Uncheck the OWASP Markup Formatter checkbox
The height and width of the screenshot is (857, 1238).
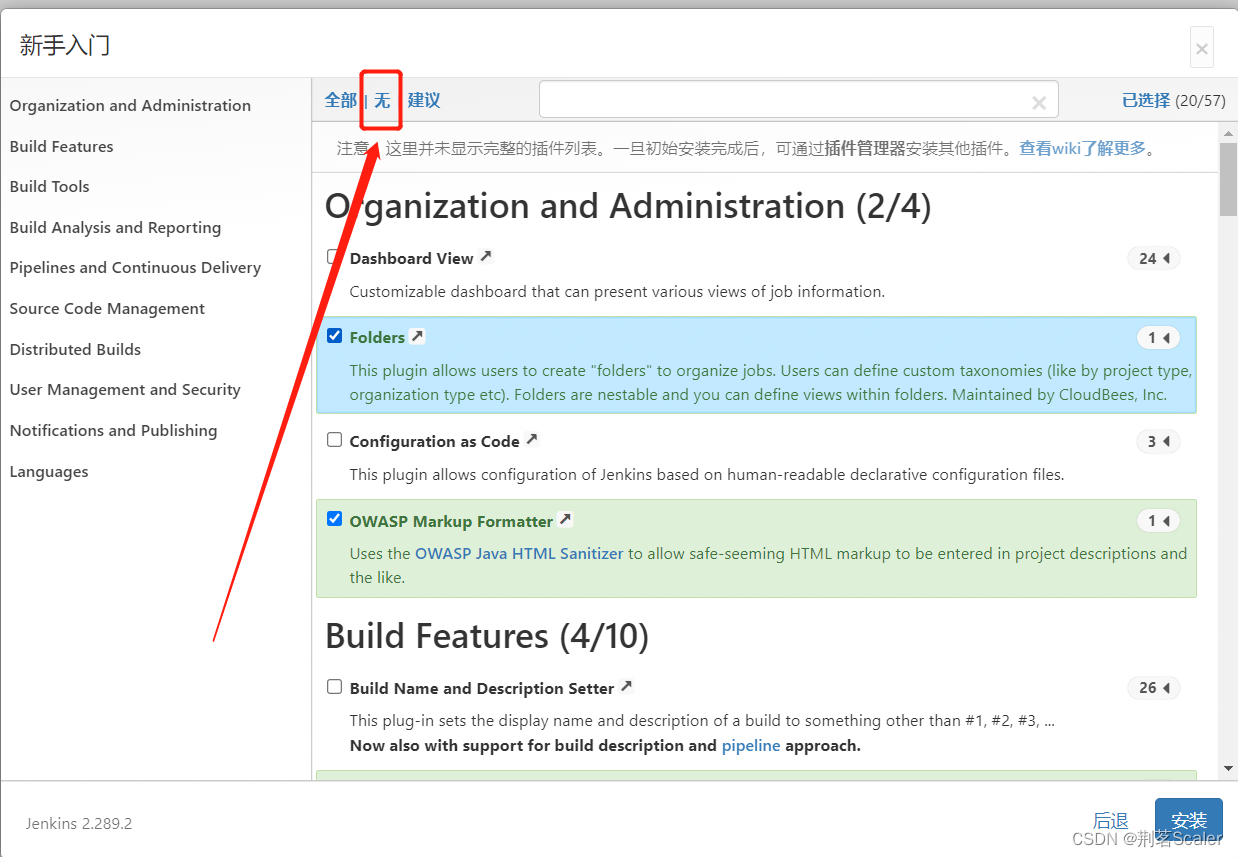(x=335, y=519)
